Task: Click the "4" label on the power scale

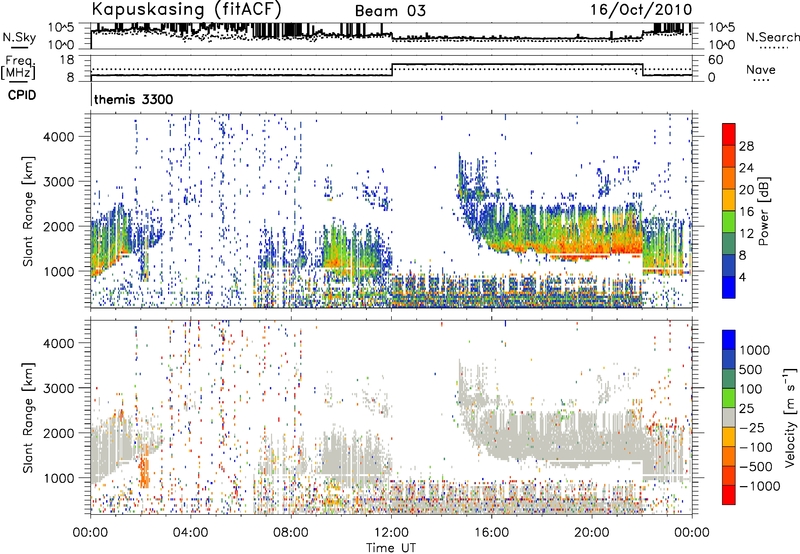Action: click(743, 277)
